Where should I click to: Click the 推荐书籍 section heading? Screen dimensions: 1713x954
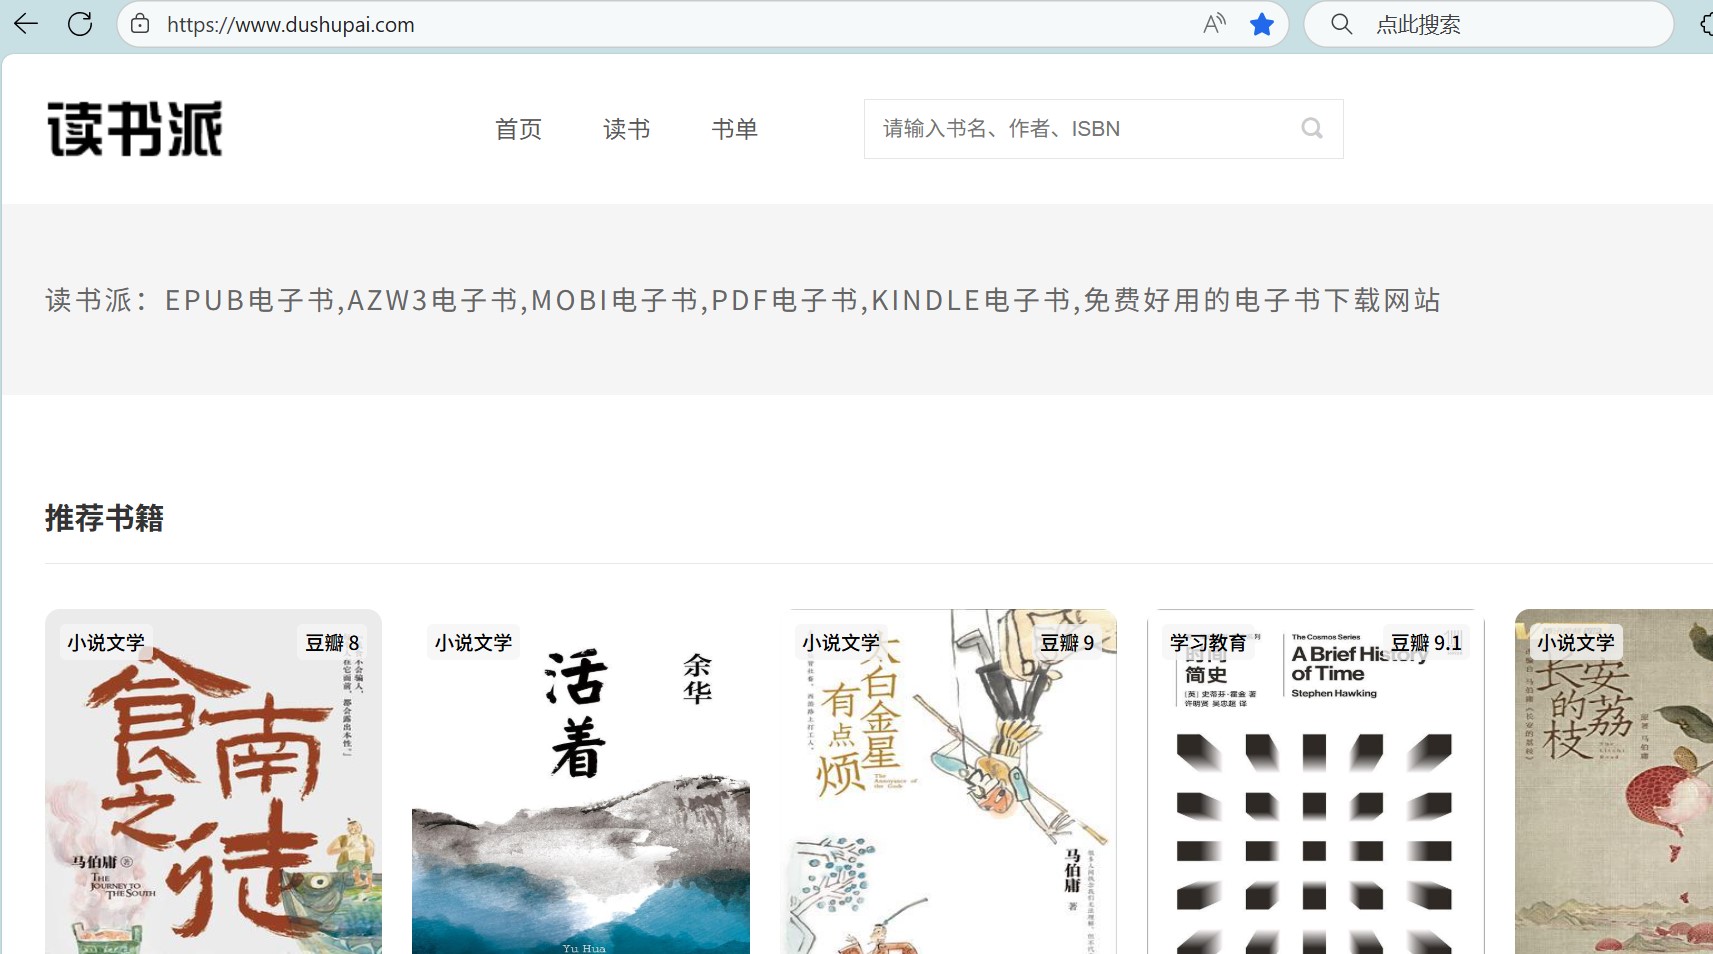pyautogui.click(x=104, y=518)
